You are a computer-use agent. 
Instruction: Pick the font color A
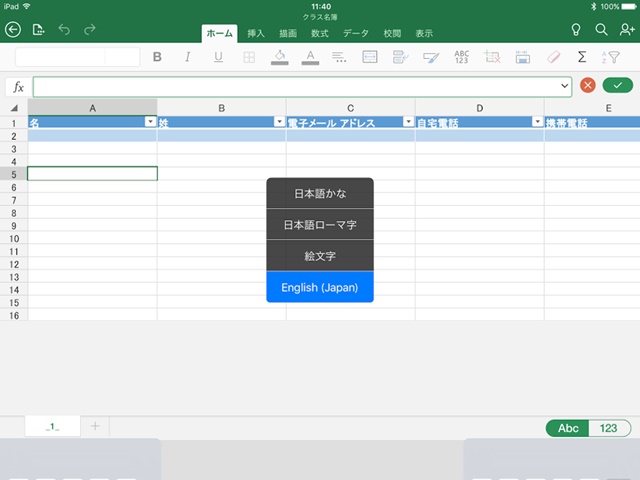(x=310, y=57)
